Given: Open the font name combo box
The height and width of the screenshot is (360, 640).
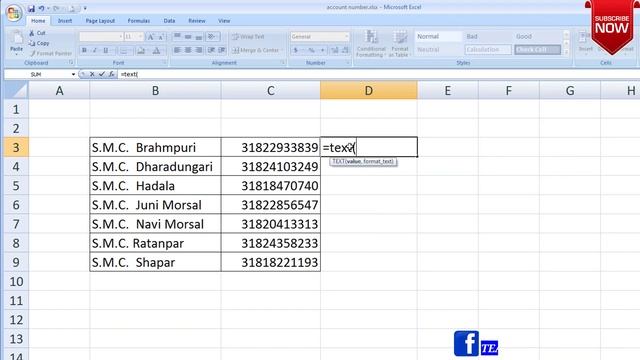Looking at the screenshot, I should click(101, 37).
